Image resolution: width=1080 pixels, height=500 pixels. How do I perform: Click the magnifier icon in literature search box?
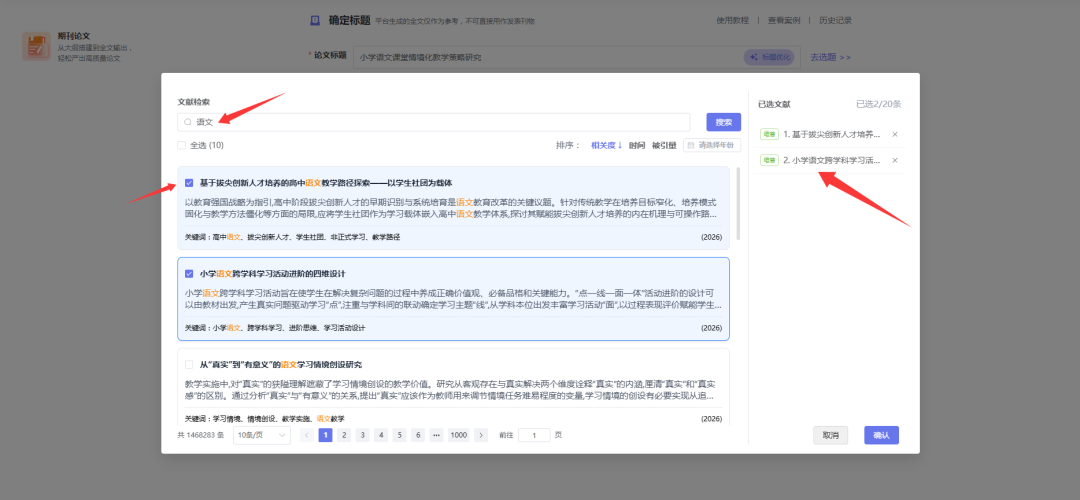tap(187, 122)
